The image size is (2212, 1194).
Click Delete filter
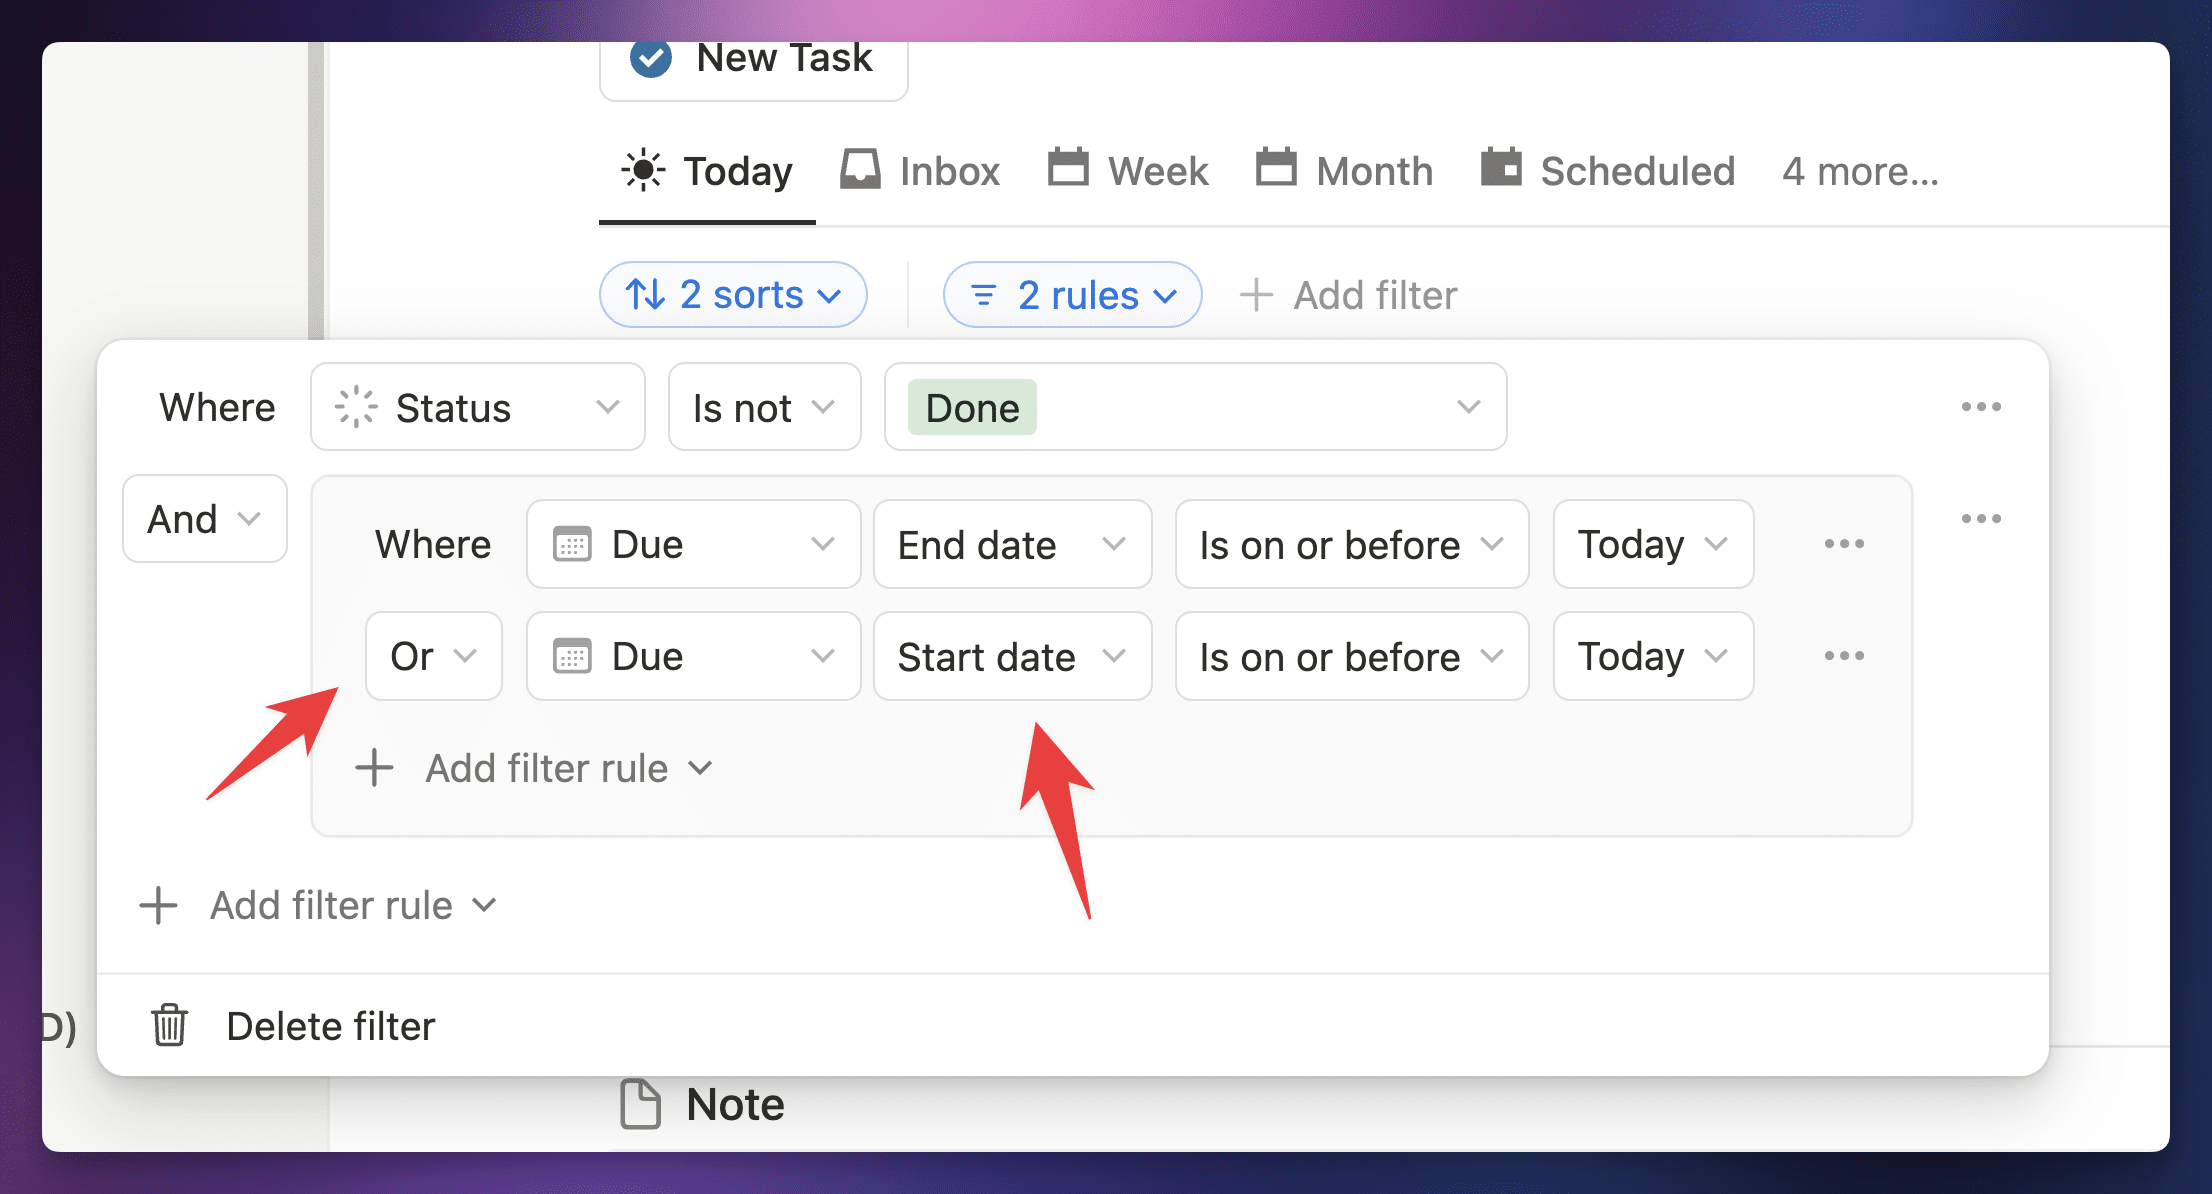point(293,1026)
